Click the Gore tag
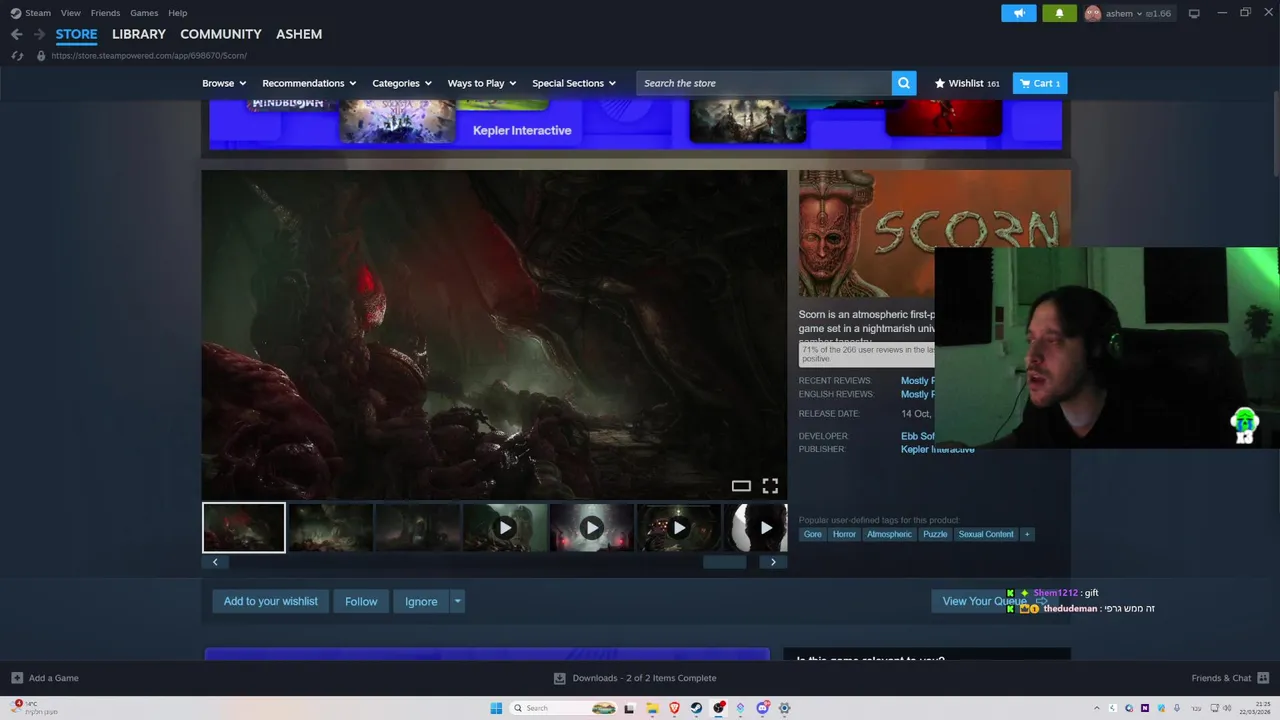The width and height of the screenshot is (1280, 720). click(813, 534)
